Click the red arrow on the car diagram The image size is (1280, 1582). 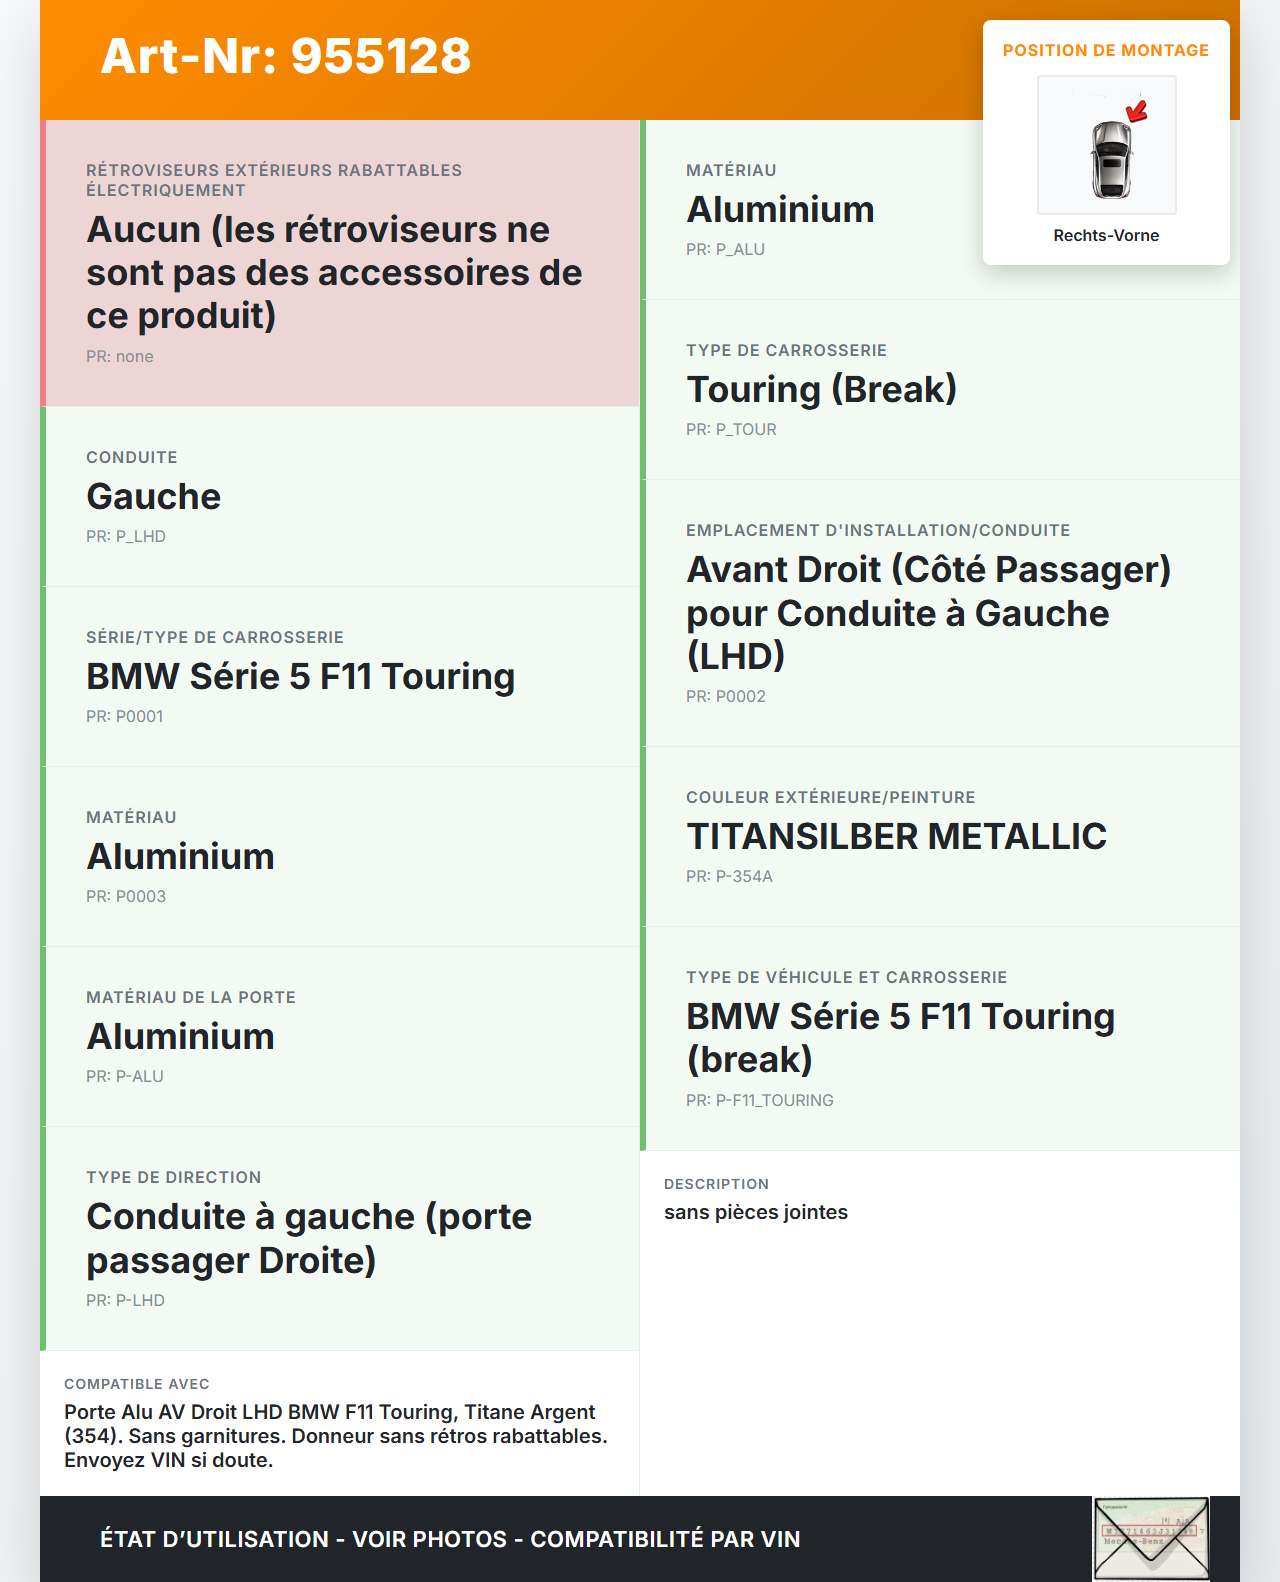click(1137, 111)
